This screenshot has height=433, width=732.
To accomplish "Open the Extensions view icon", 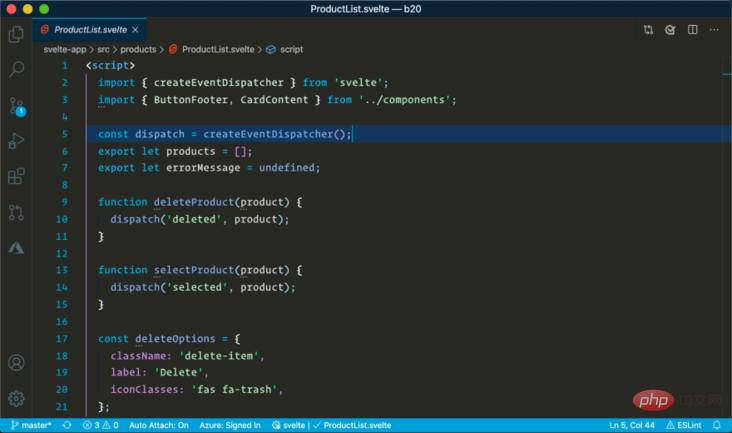I will click(x=16, y=177).
